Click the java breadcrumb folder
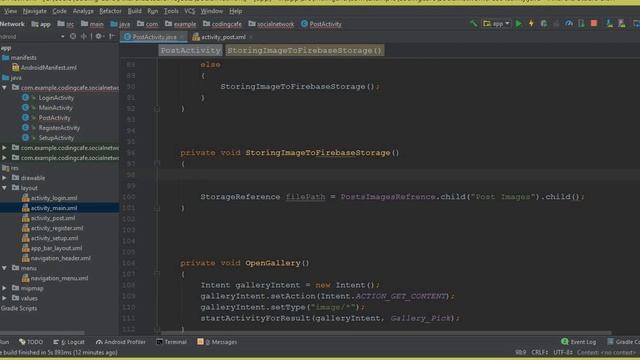640x360 pixels. click(x=120, y=24)
